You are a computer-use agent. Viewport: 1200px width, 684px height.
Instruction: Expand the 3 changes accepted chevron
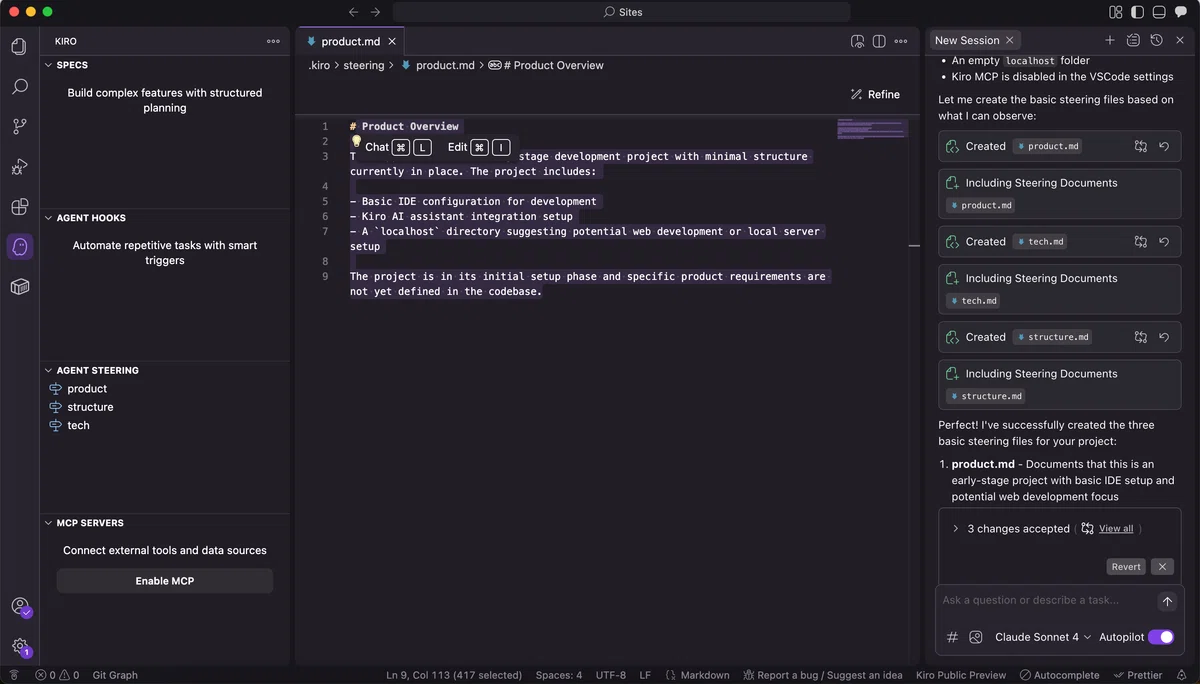[956, 529]
